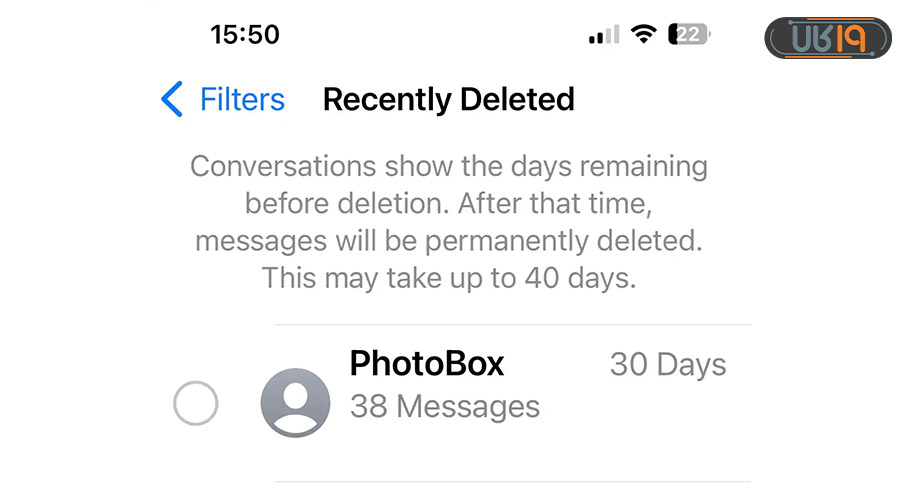
Task: Click the UB19 logo badge
Action: [x=828, y=39]
